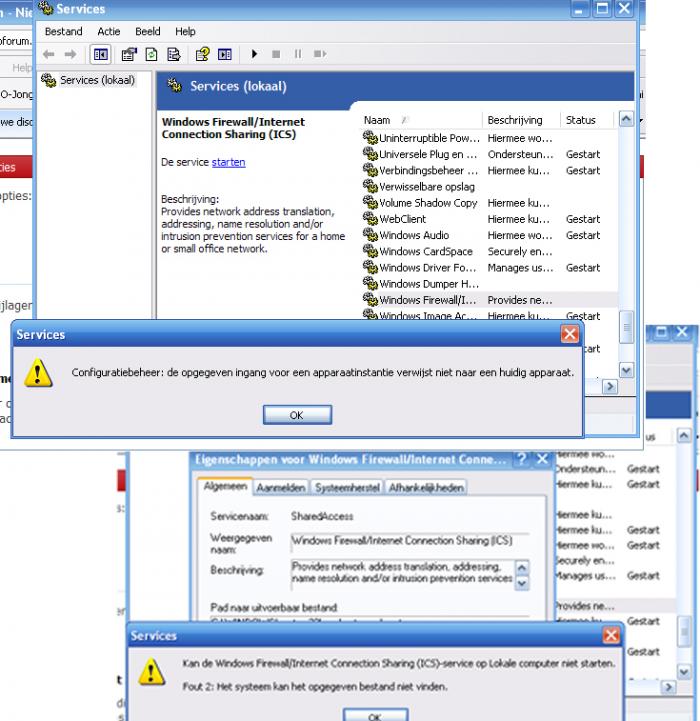Open the Actie menu
Image resolution: width=700 pixels, height=721 pixels.
click(x=109, y=32)
